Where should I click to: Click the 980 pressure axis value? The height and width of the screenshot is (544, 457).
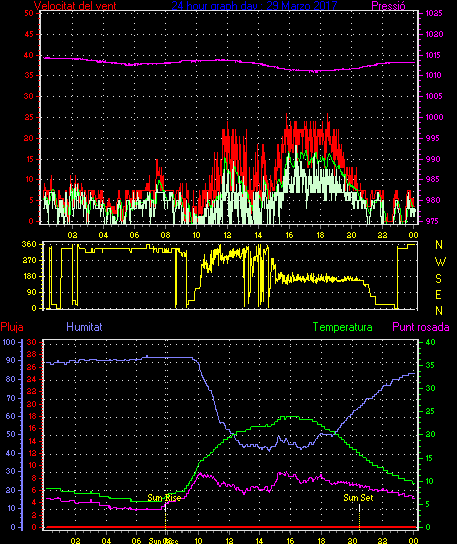coord(432,200)
